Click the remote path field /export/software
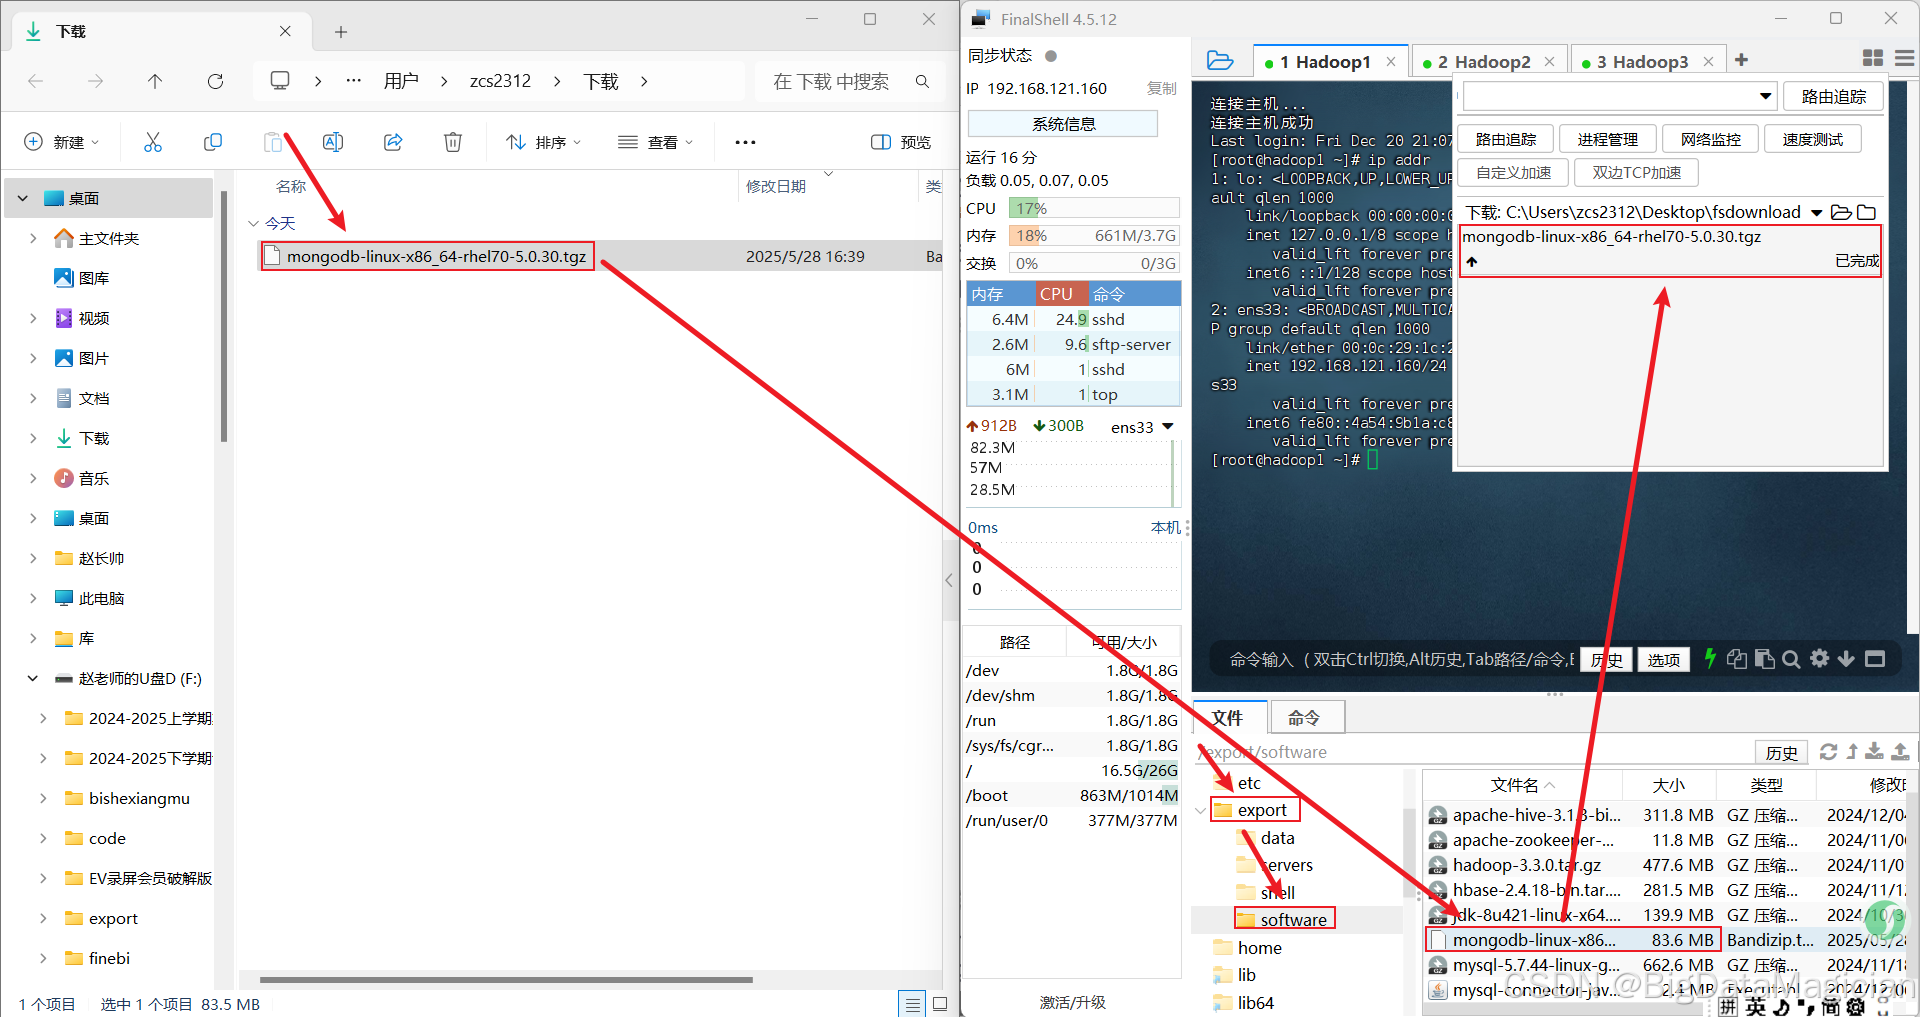Screen dimensions: 1920x1017 [1474, 752]
